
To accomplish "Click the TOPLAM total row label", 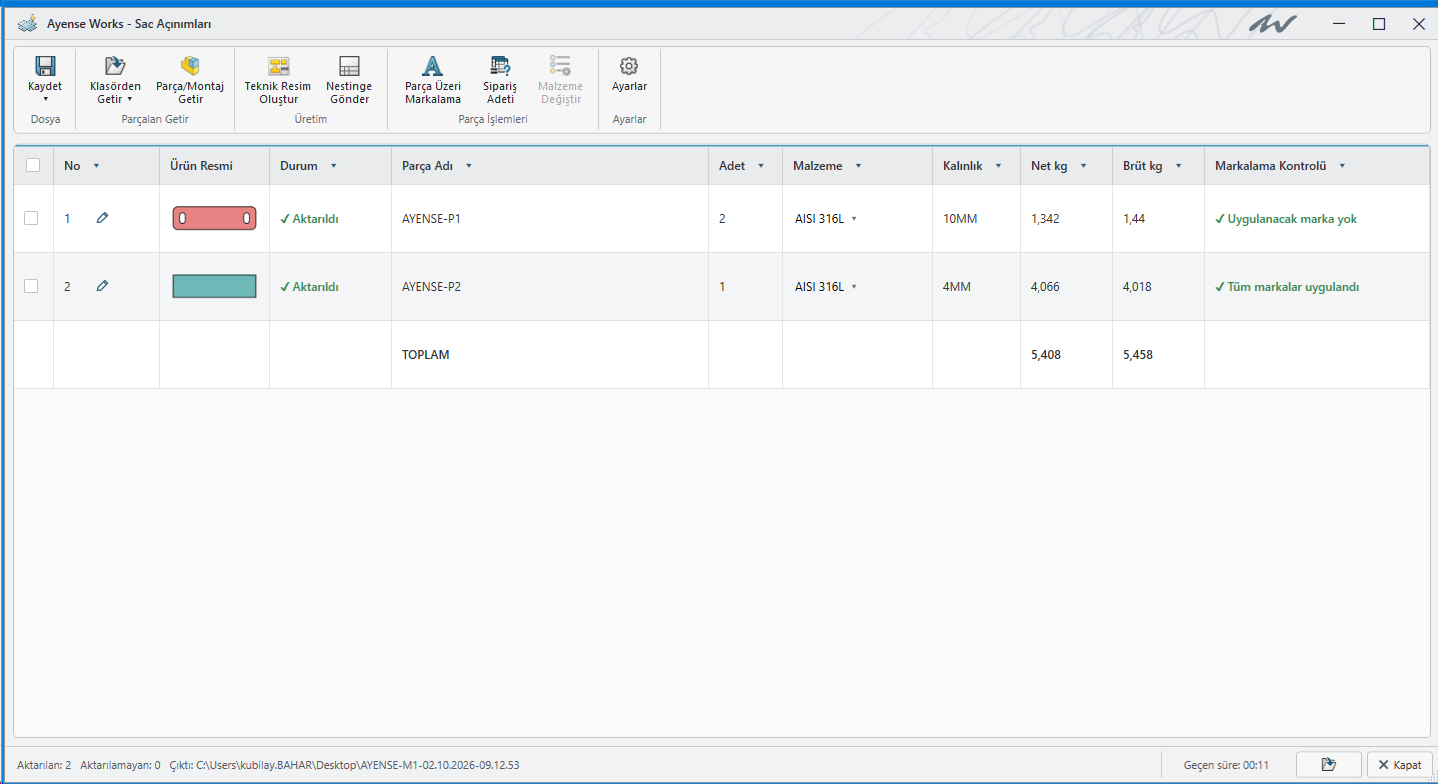I will pos(426,354).
